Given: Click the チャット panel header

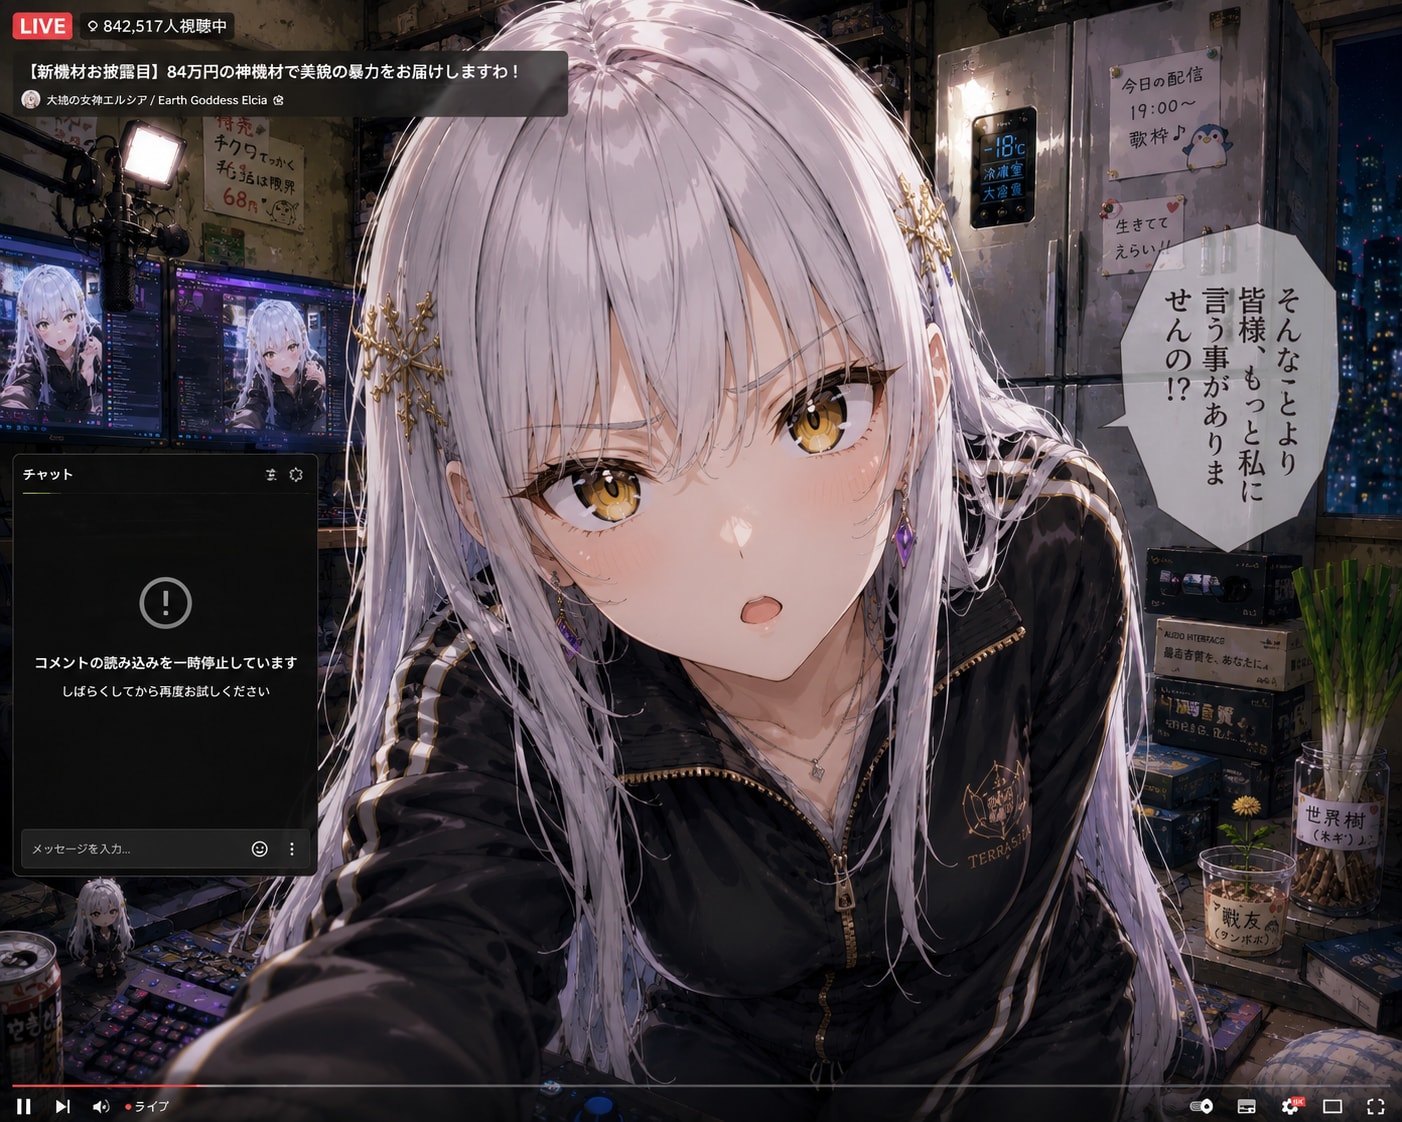Looking at the screenshot, I should pos(48,474).
